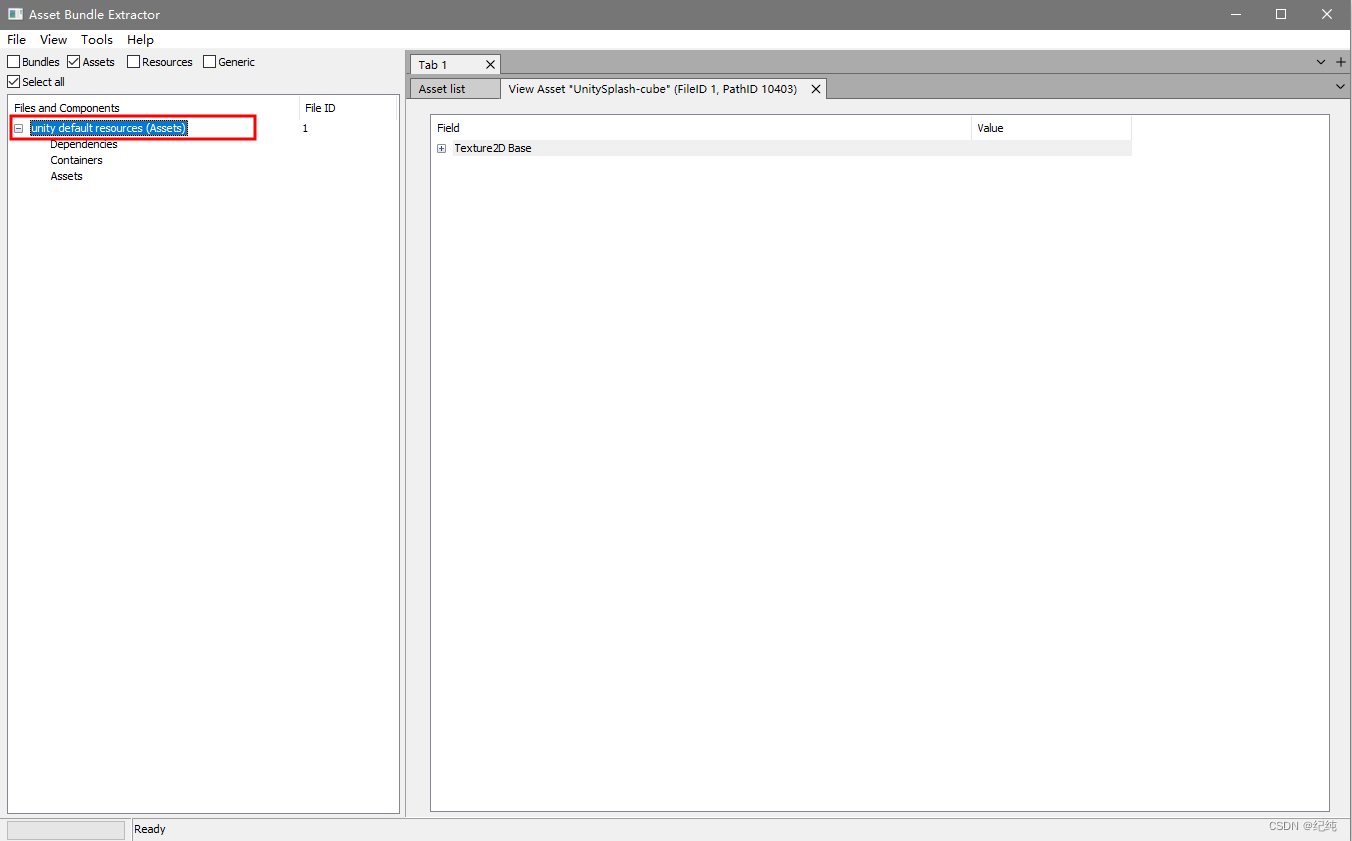Click the Value column header
The height and width of the screenshot is (841, 1352).
[1051, 128]
